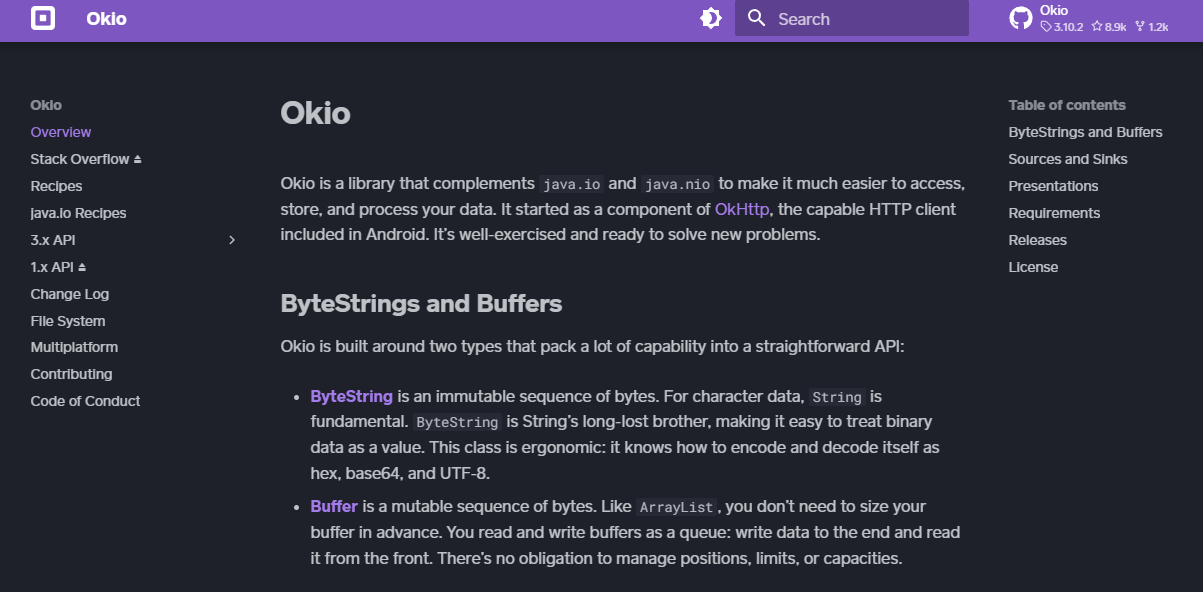Open the Multiplatform nav entry
Image resolution: width=1203 pixels, height=592 pixels.
[74, 347]
